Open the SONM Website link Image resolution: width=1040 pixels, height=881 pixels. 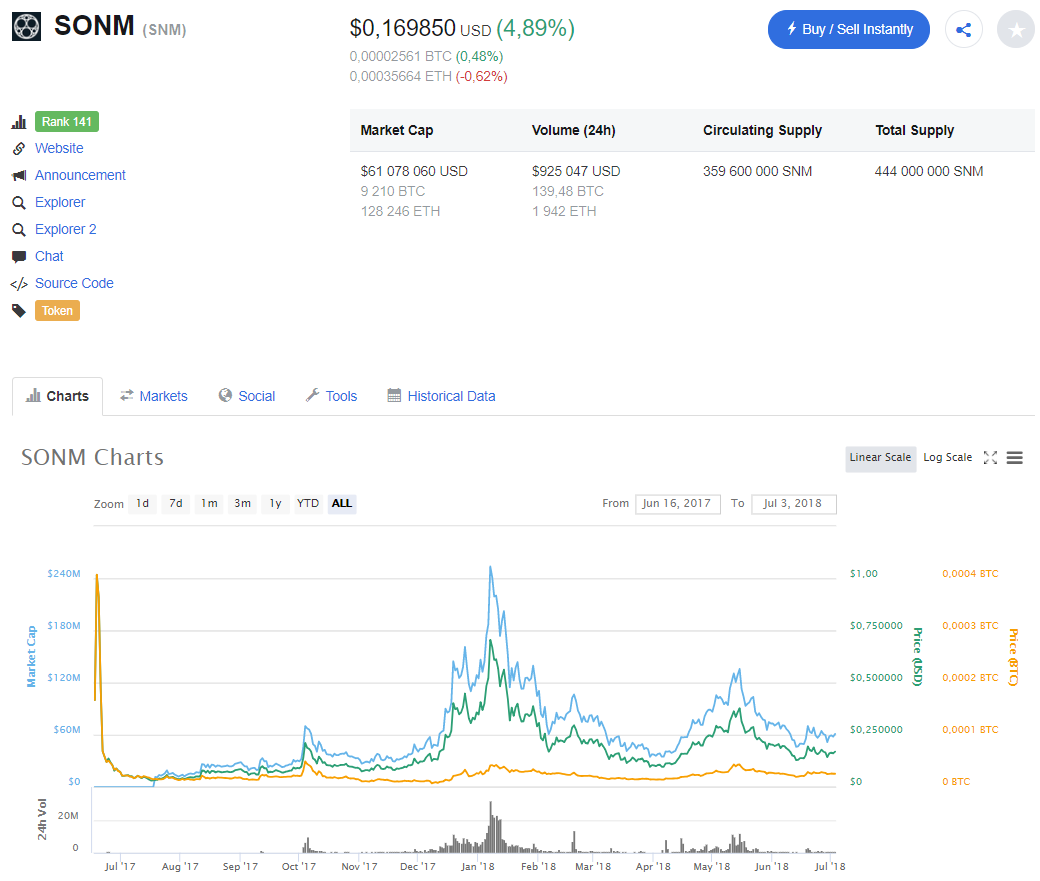59,149
